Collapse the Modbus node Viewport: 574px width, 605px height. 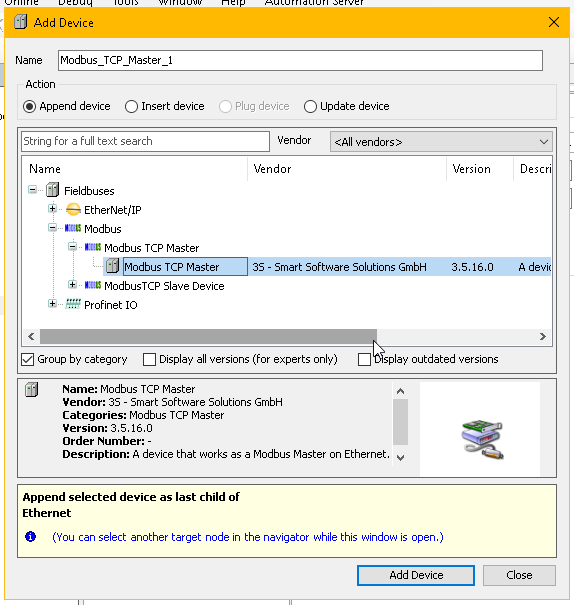tap(52, 227)
